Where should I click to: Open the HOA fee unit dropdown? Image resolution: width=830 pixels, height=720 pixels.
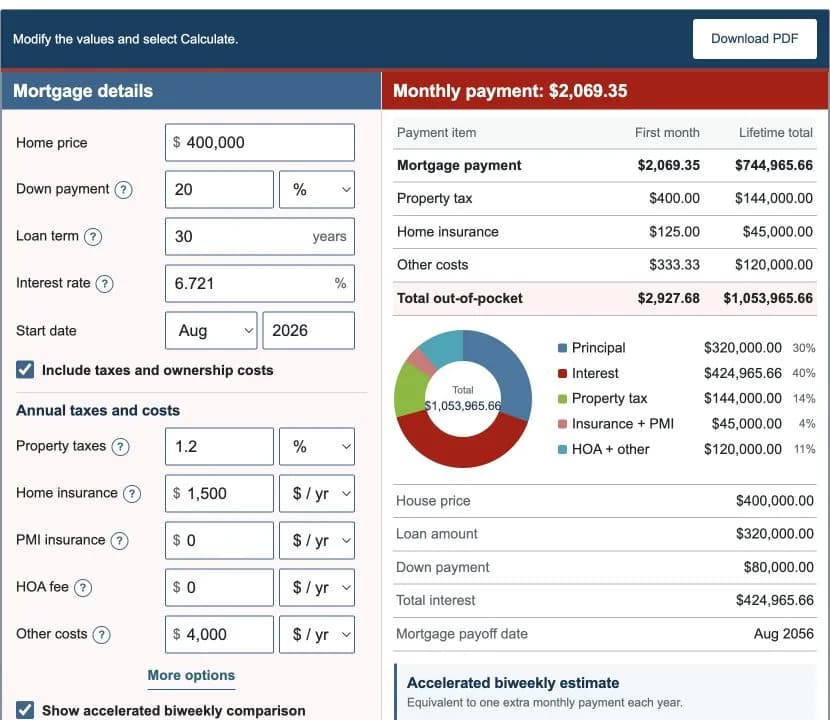pos(317,588)
